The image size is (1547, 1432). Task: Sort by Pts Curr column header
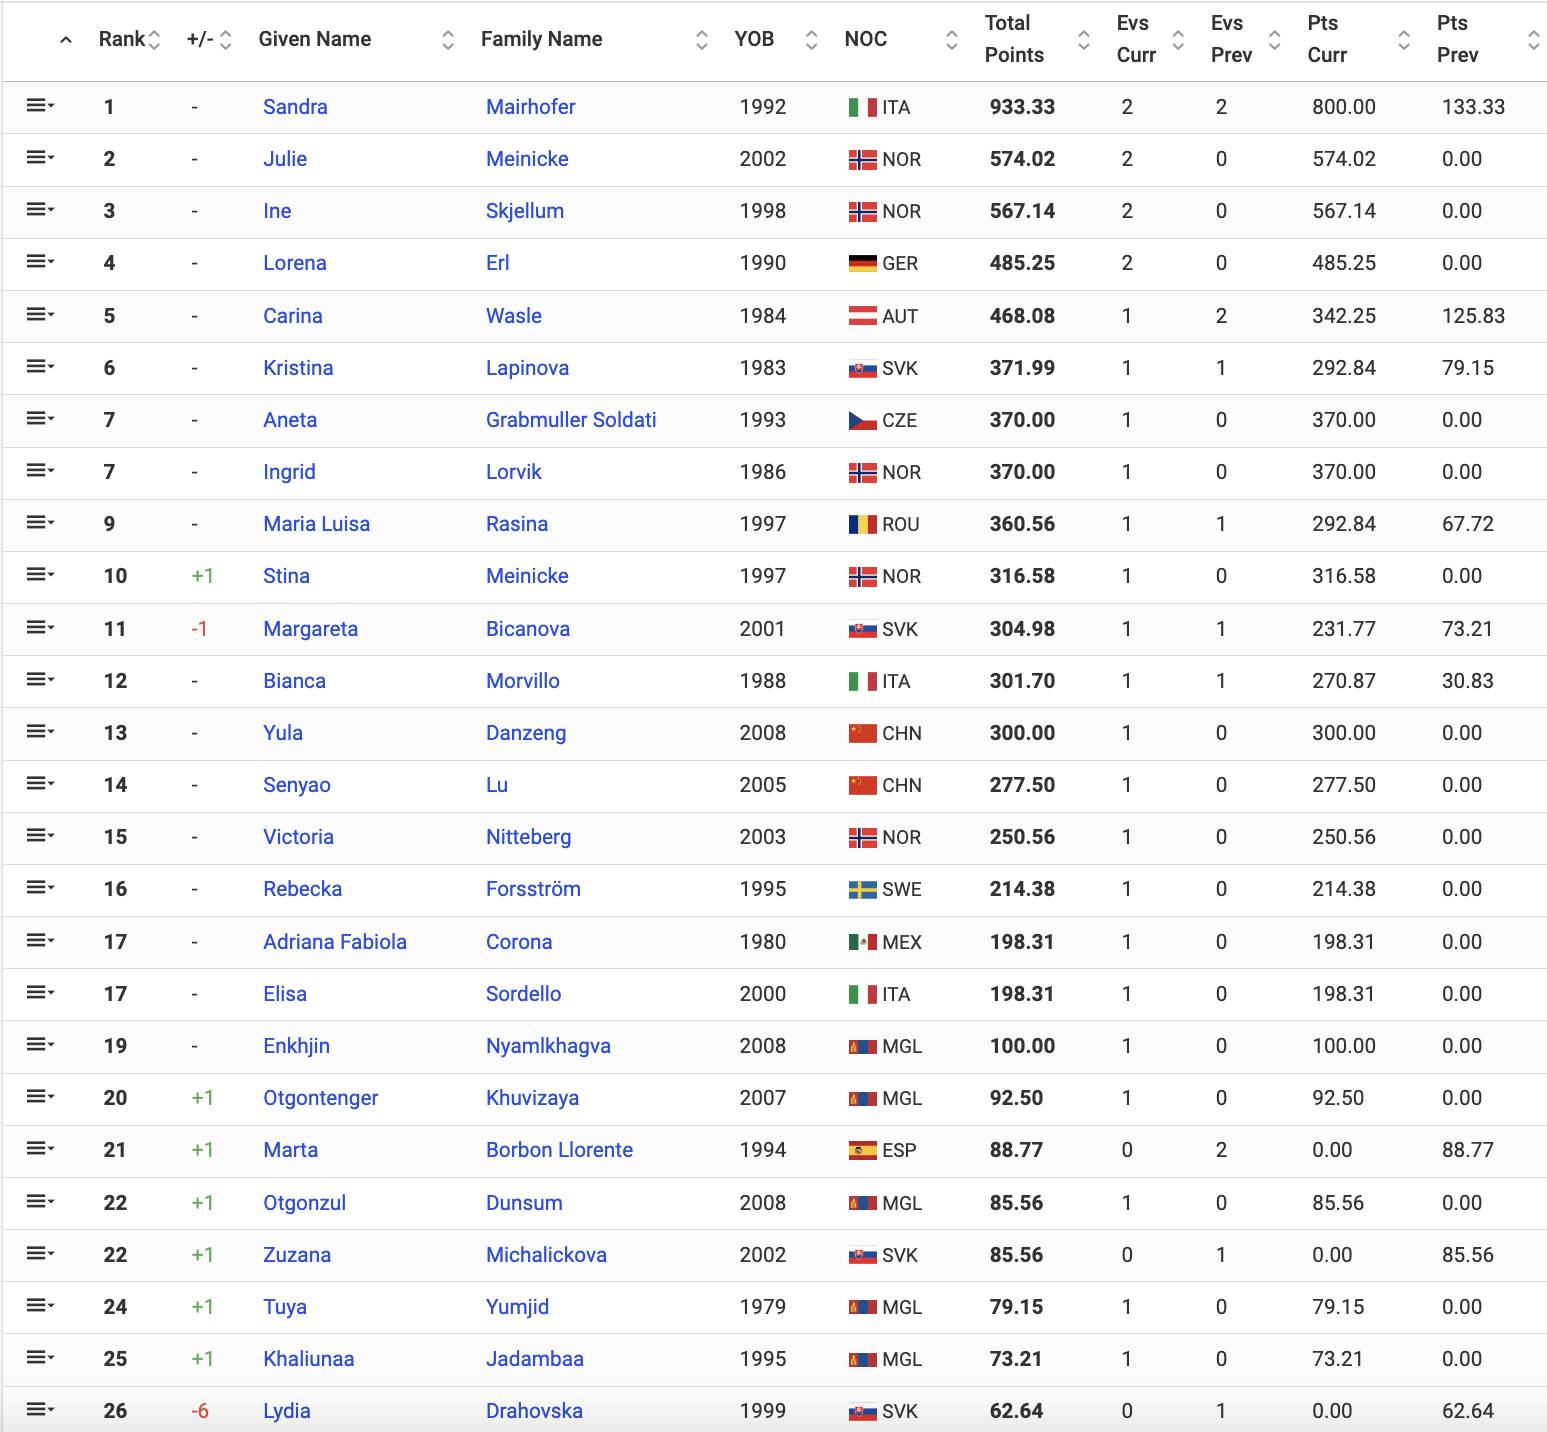coord(1327,39)
